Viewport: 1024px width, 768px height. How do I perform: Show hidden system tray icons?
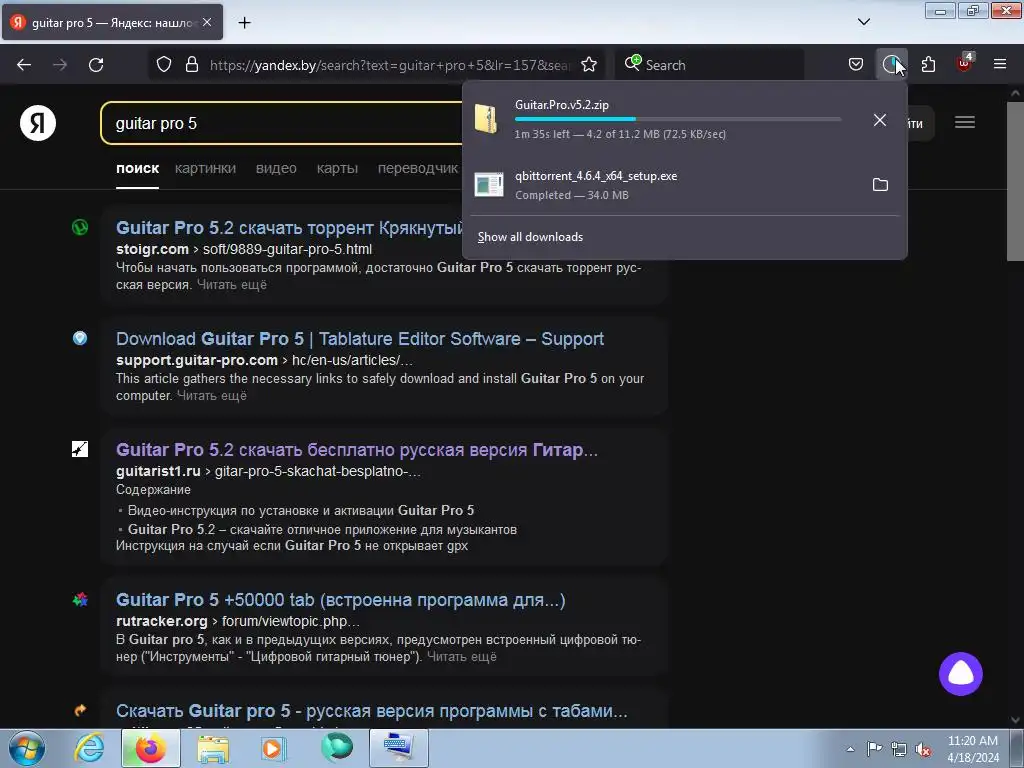pyautogui.click(x=850, y=749)
